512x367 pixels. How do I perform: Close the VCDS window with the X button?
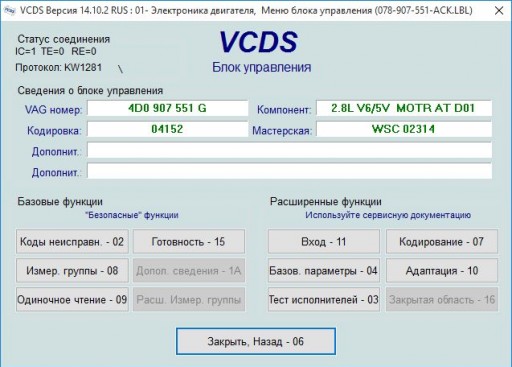pos(499,10)
